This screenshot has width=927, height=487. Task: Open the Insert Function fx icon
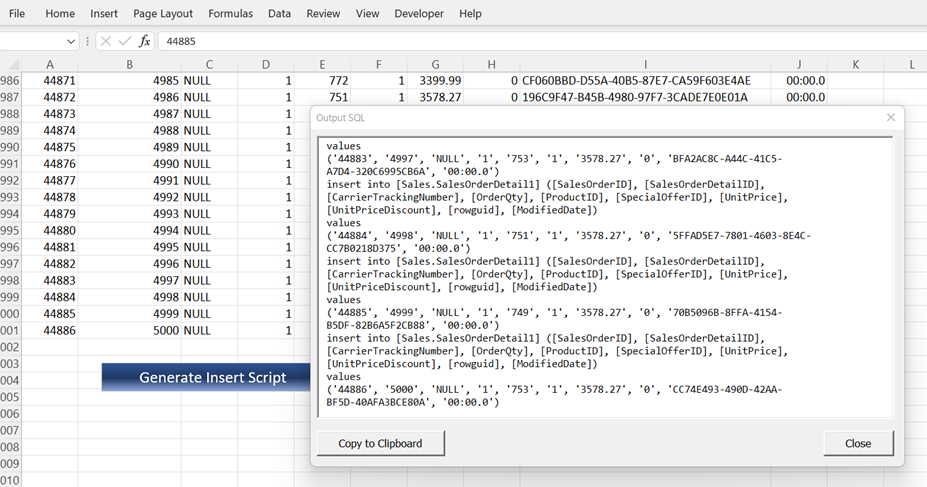pos(144,41)
